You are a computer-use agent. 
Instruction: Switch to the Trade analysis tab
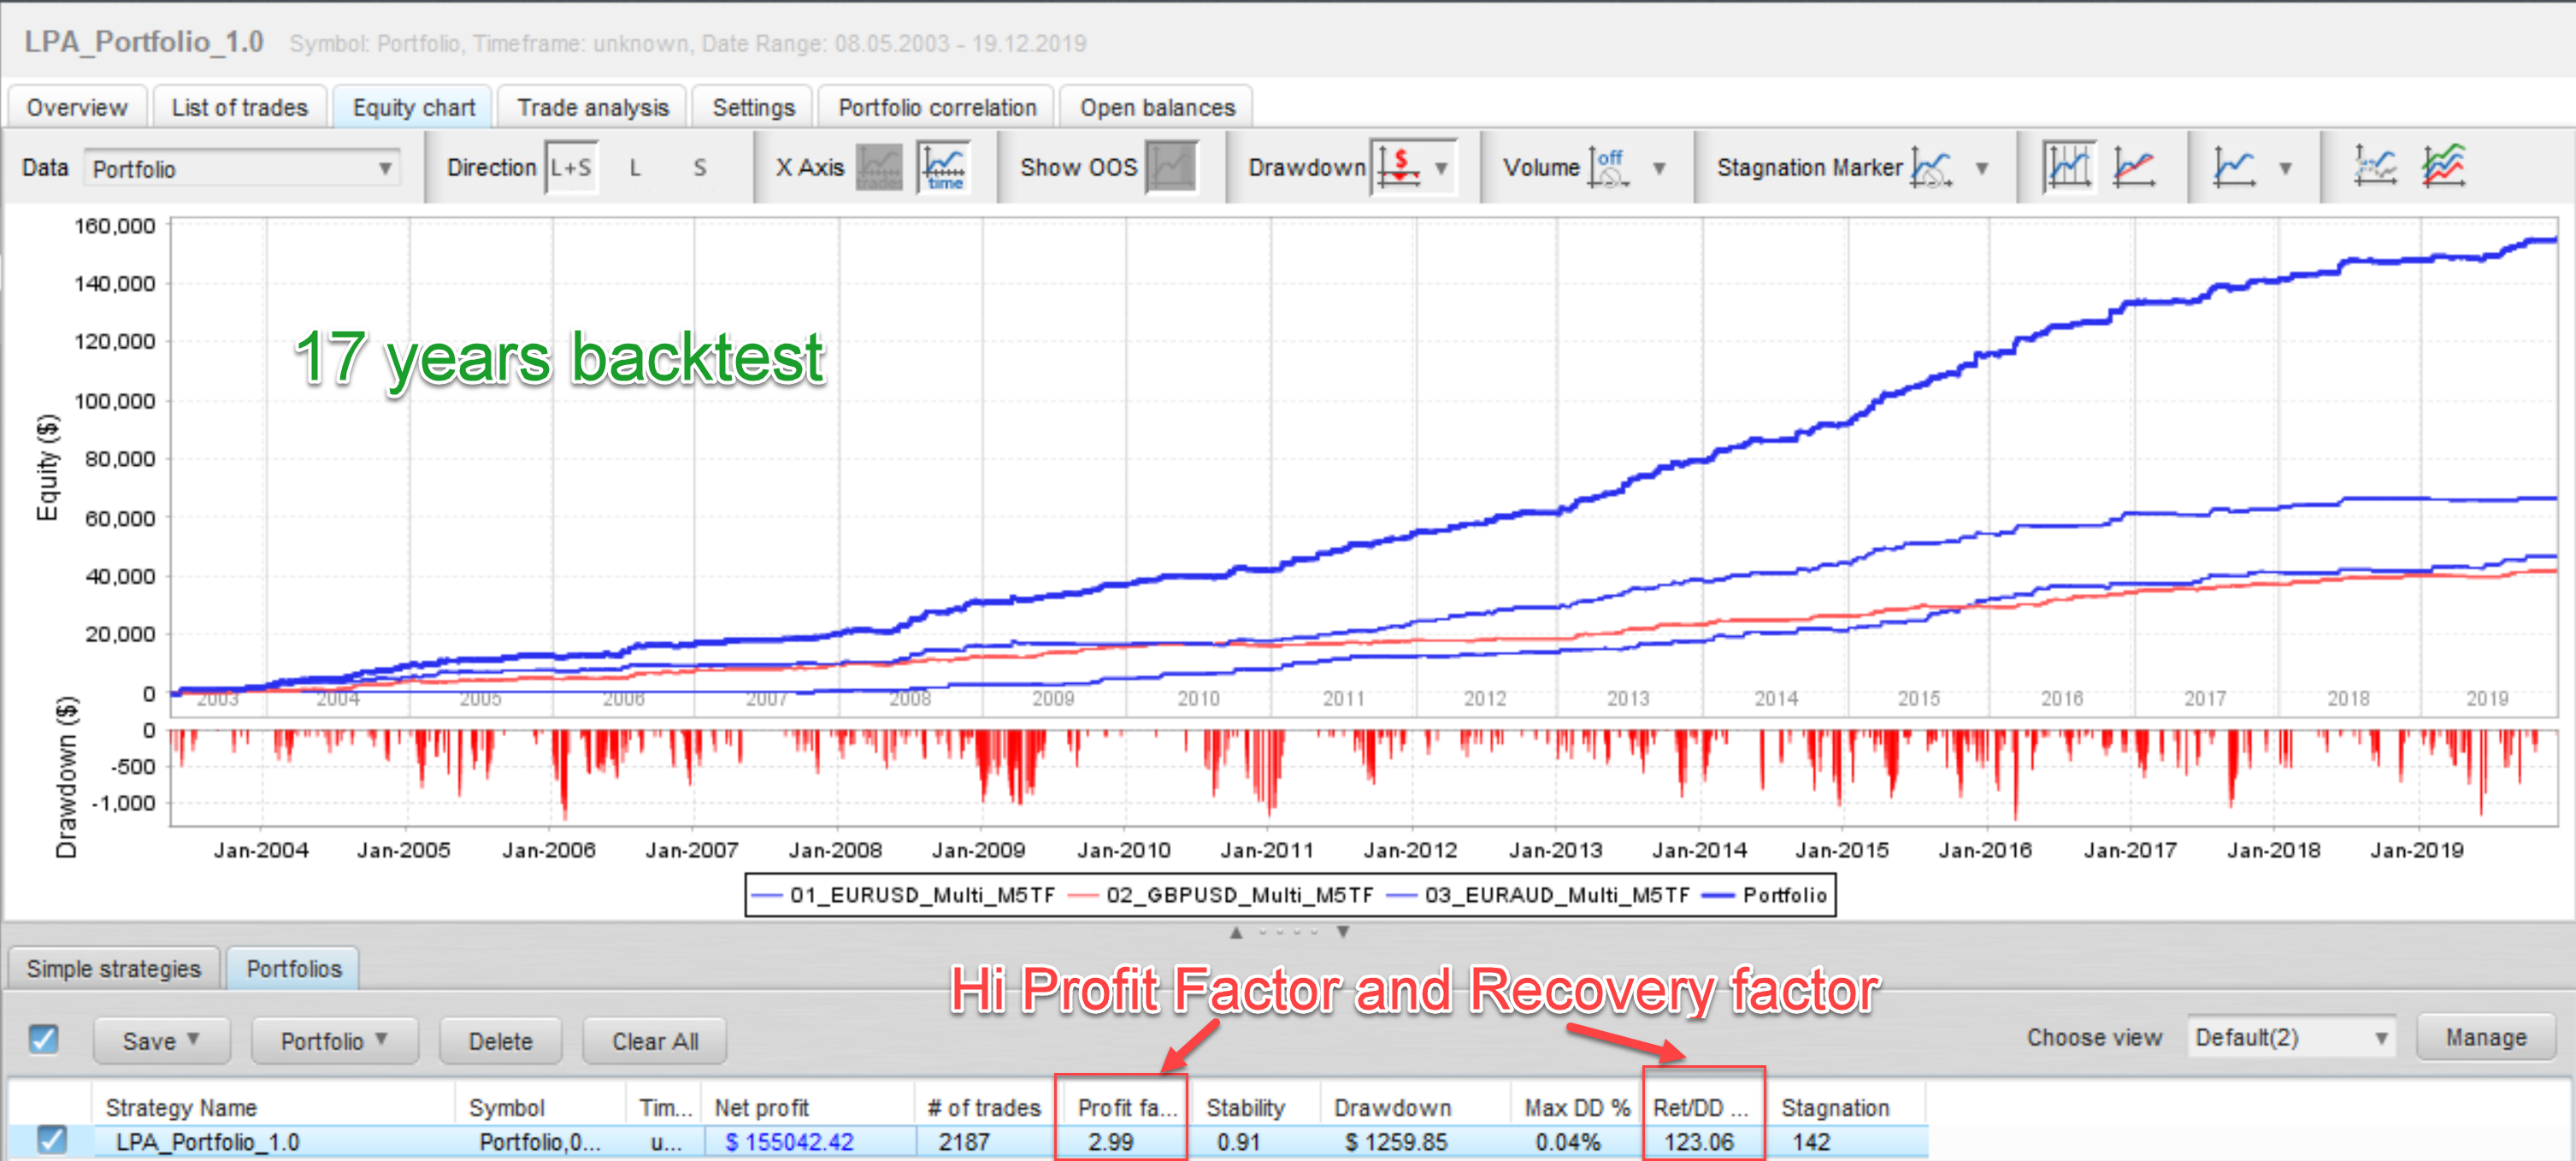pyautogui.click(x=592, y=107)
